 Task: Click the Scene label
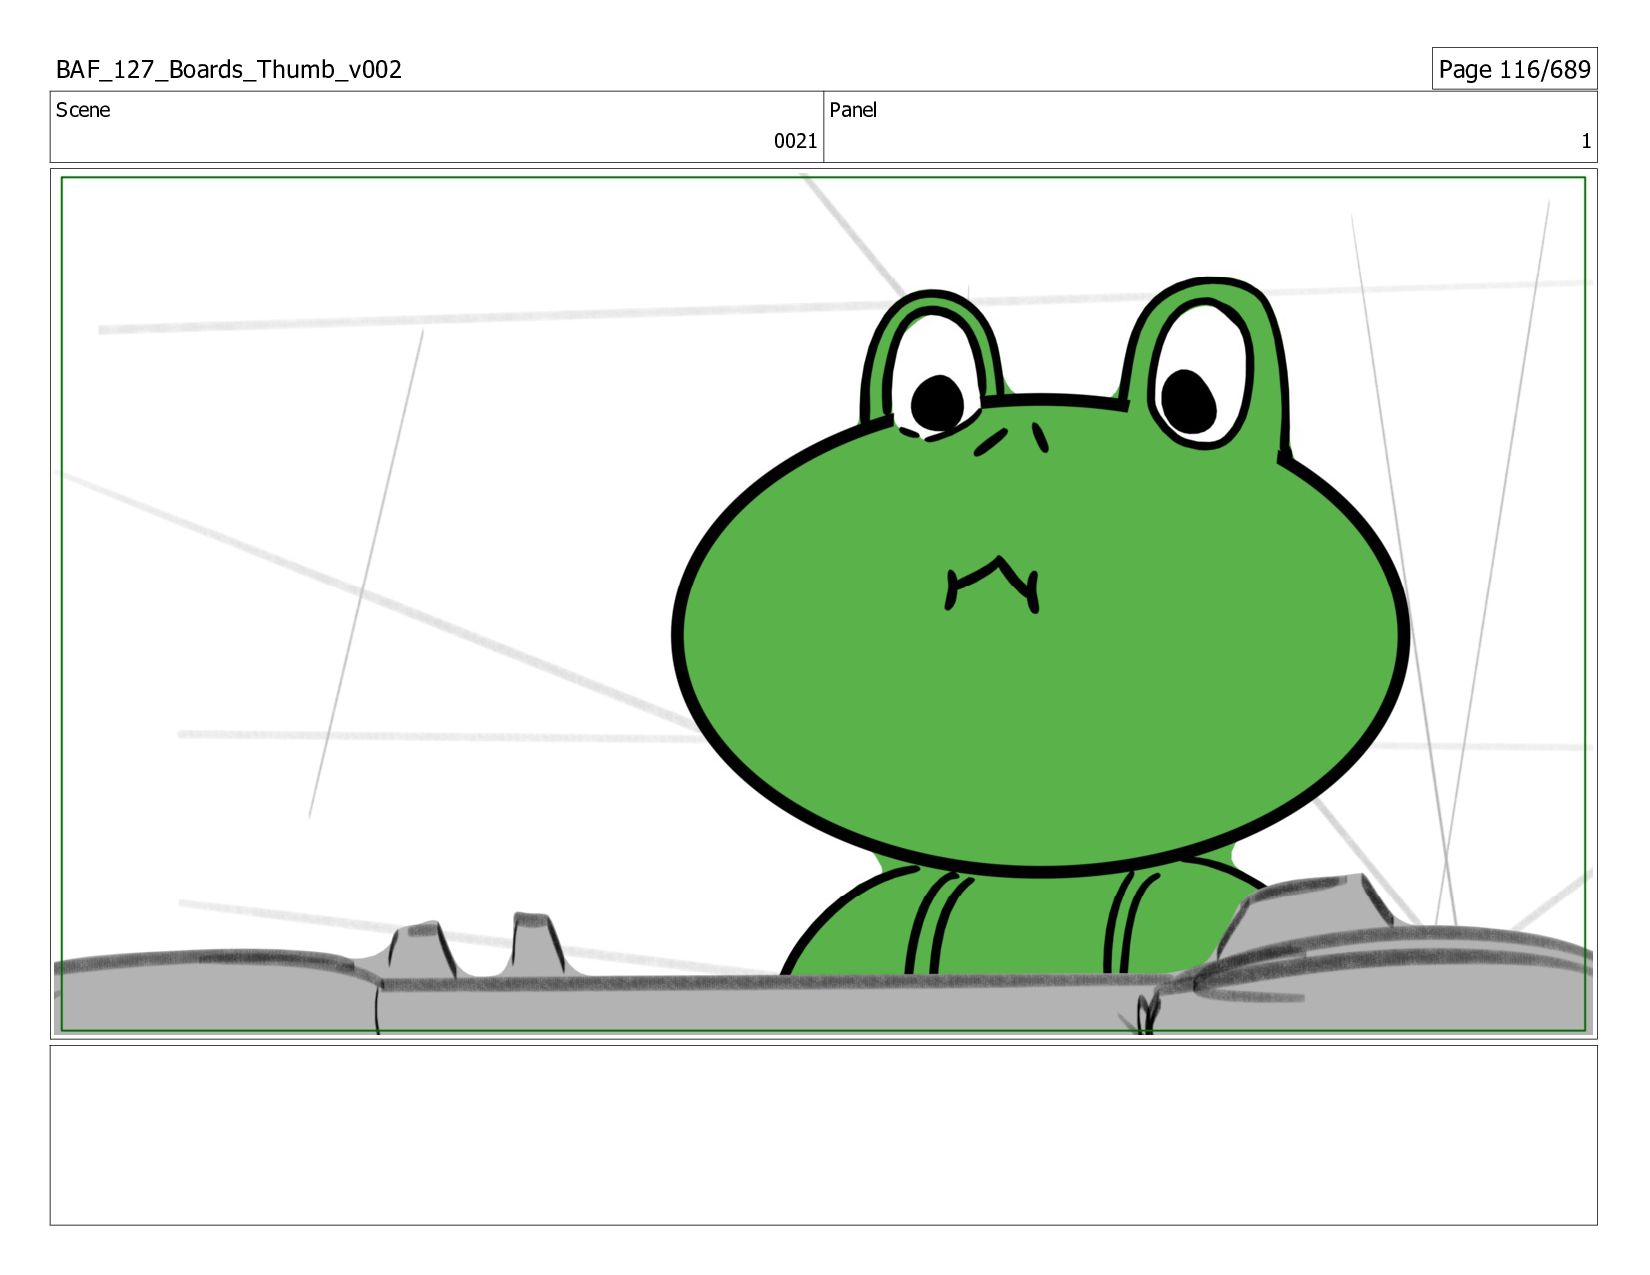click(x=83, y=110)
